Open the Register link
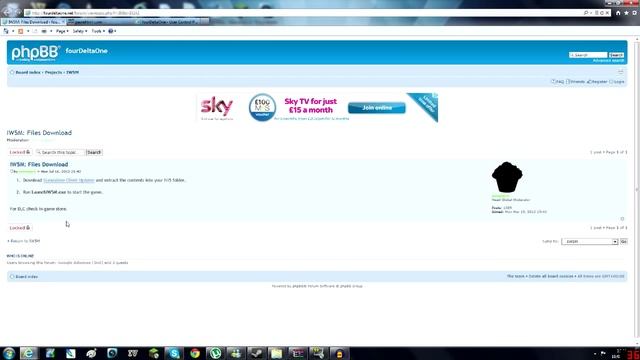 [x=598, y=82]
